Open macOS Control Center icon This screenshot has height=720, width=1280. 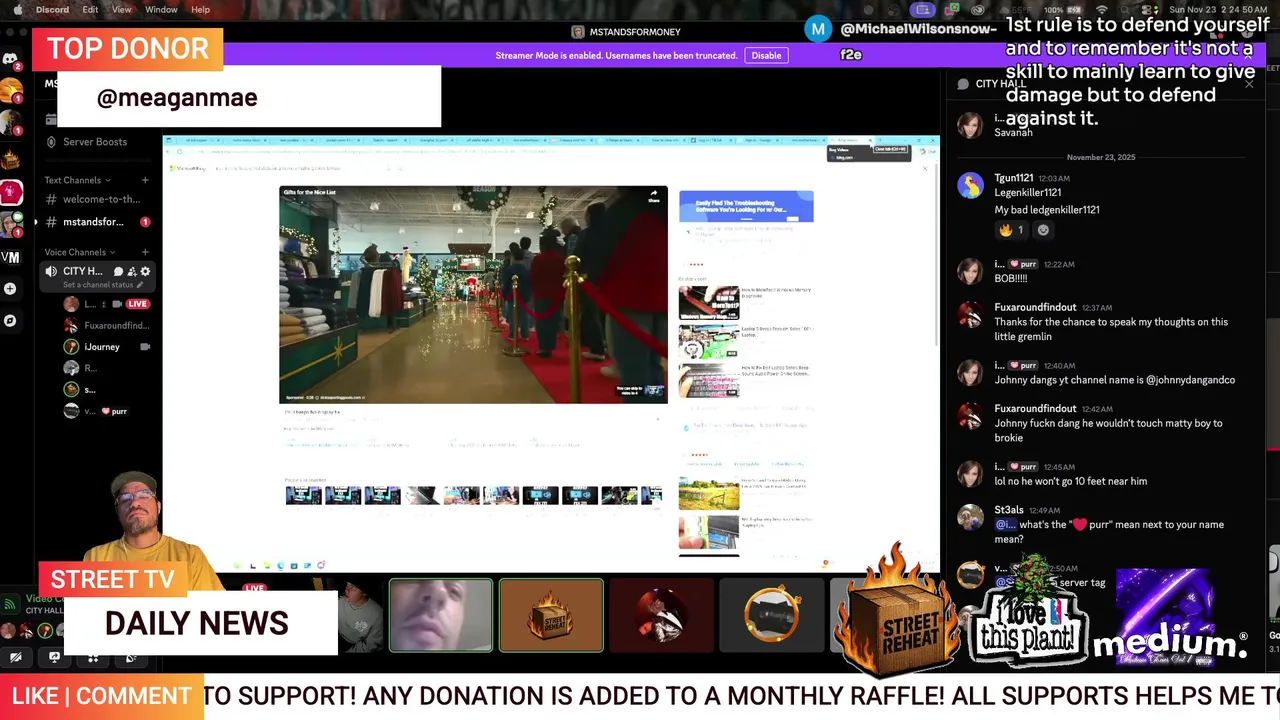pos(1149,10)
